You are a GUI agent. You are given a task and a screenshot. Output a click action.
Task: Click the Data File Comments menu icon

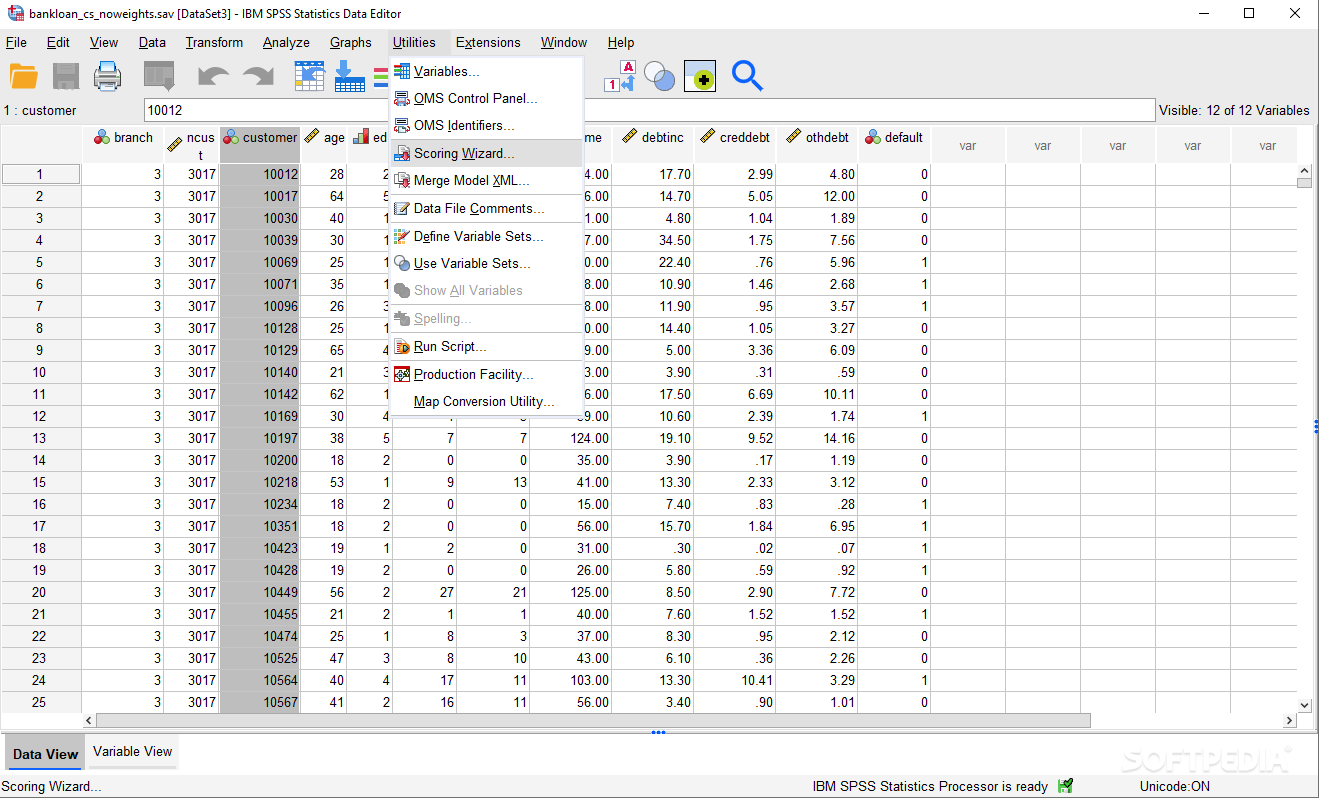coord(402,208)
